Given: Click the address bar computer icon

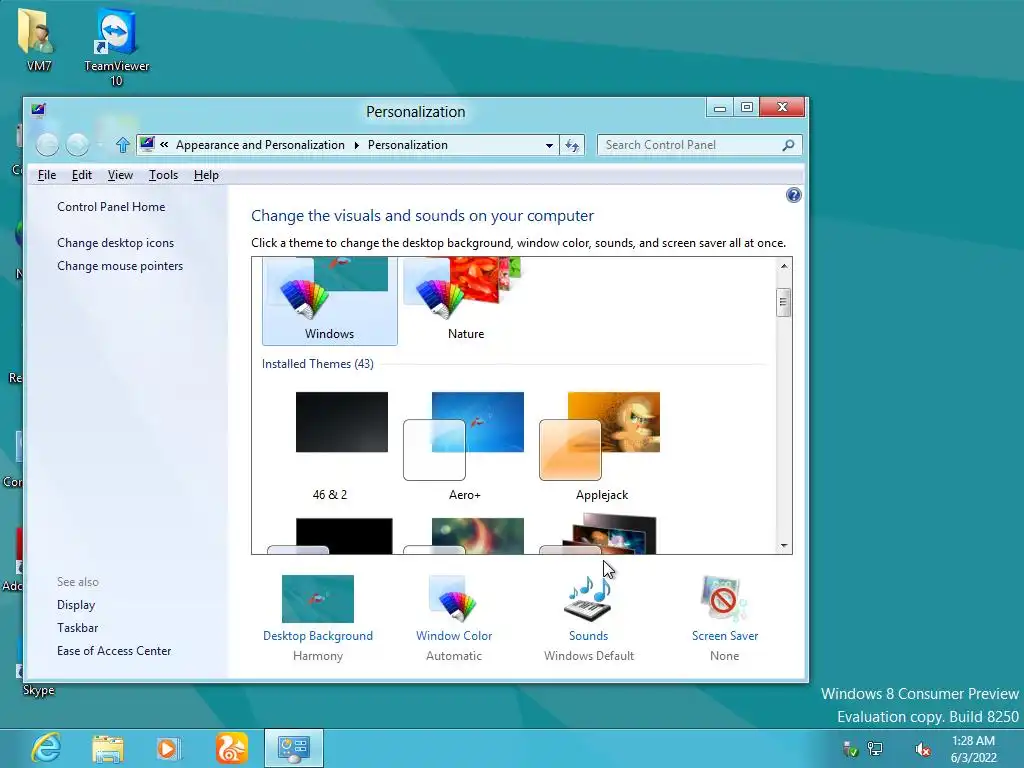Looking at the screenshot, I should click(x=148, y=144).
